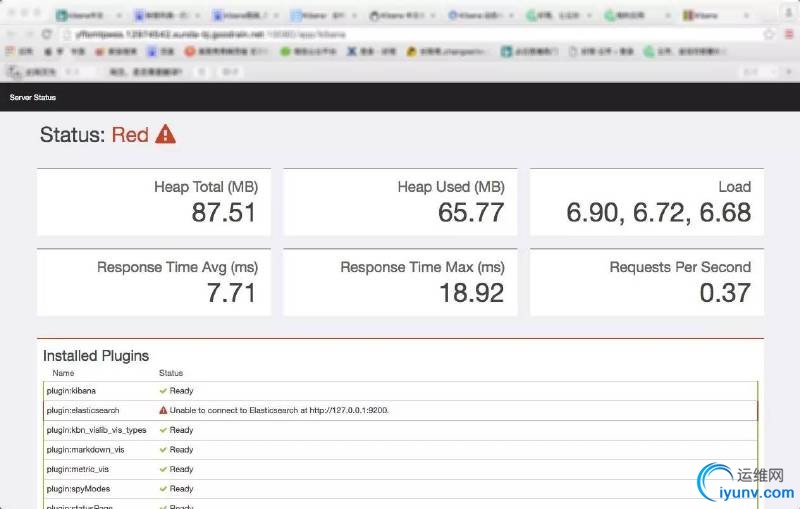The image size is (800, 509).
Task: Select the Heap Total (MB) label
Action: [206, 187]
